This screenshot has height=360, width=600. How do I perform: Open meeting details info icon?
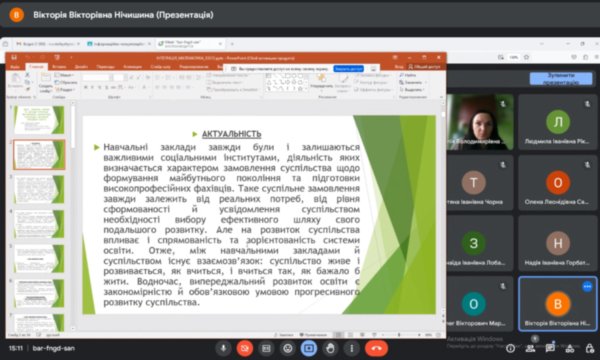(x=510, y=348)
